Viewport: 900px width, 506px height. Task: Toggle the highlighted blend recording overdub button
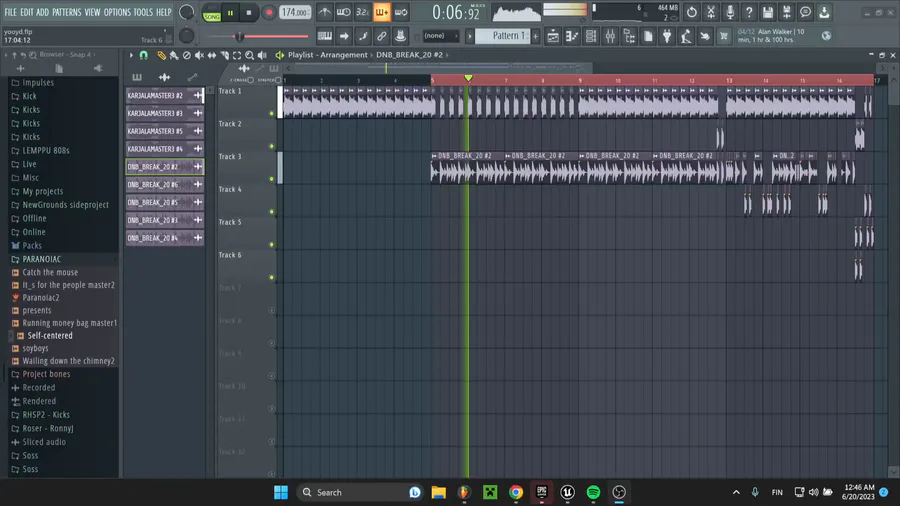click(382, 12)
